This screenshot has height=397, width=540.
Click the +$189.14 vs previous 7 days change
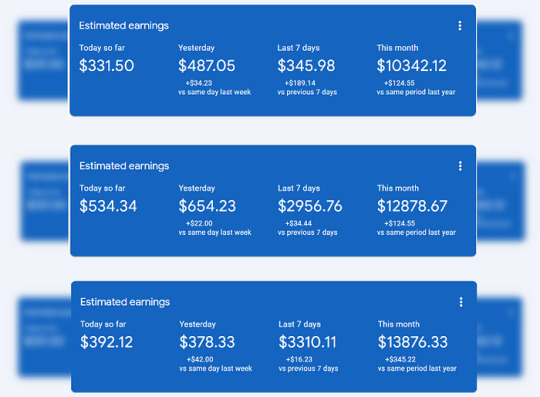[300, 83]
